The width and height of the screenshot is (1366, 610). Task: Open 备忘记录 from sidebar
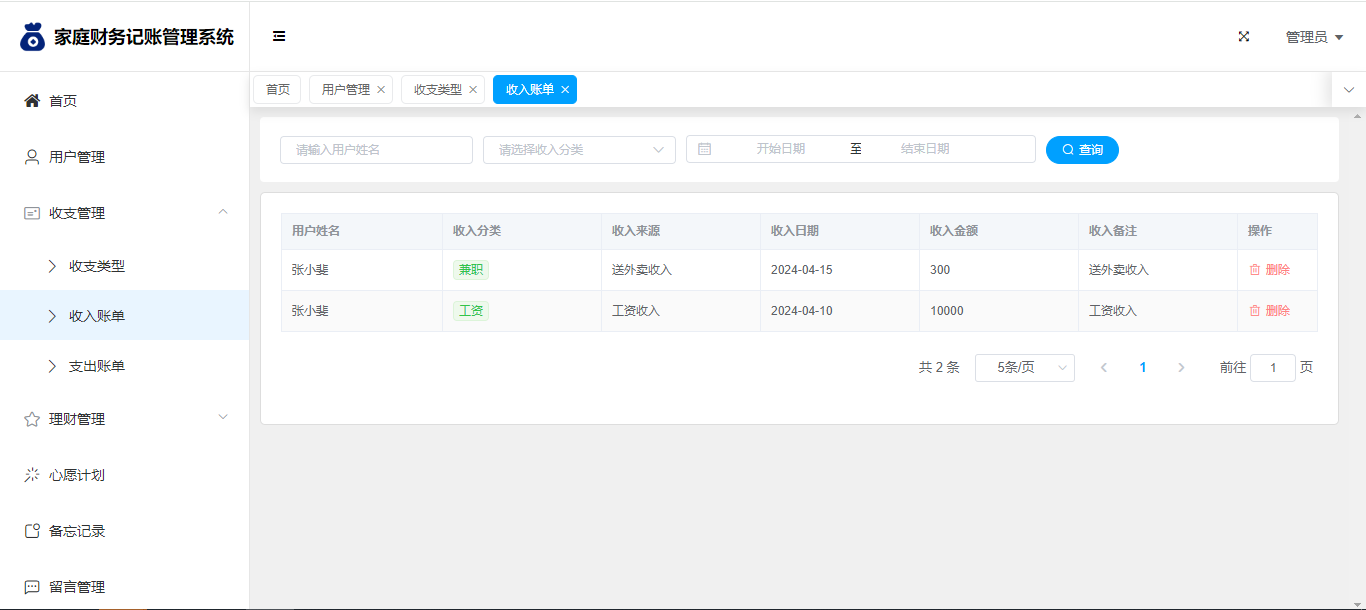pos(77,531)
